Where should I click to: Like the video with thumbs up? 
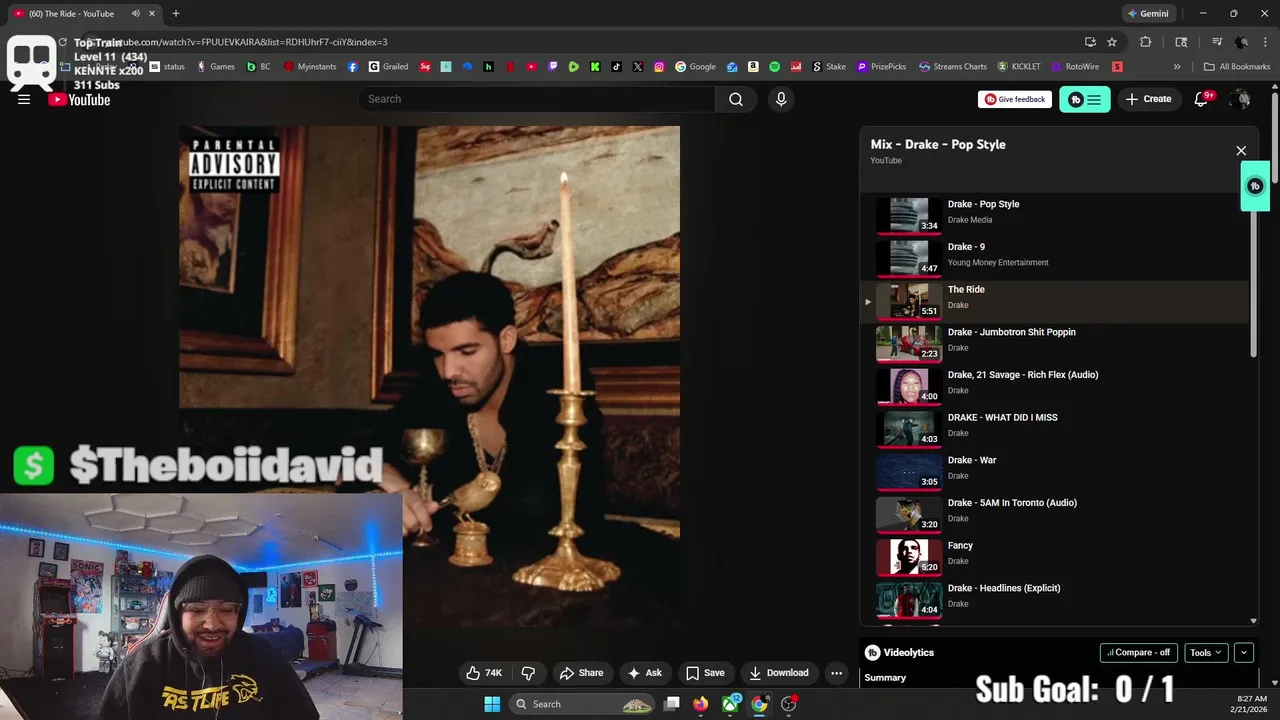[484, 673]
